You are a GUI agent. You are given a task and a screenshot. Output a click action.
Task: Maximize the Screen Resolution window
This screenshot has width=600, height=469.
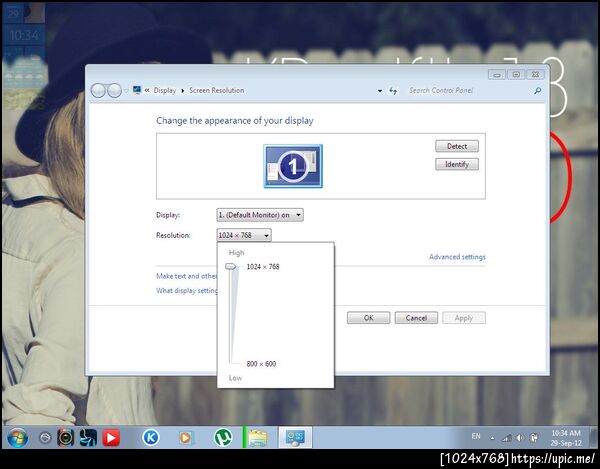pyautogui.click(x=516, y=75)
